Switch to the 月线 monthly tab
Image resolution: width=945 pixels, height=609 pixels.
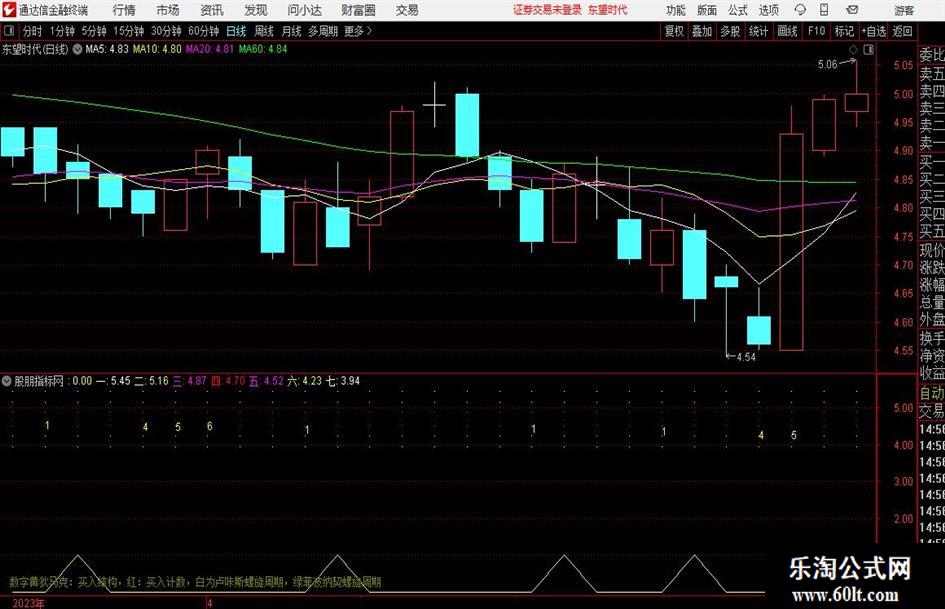[x=291, y=31]
